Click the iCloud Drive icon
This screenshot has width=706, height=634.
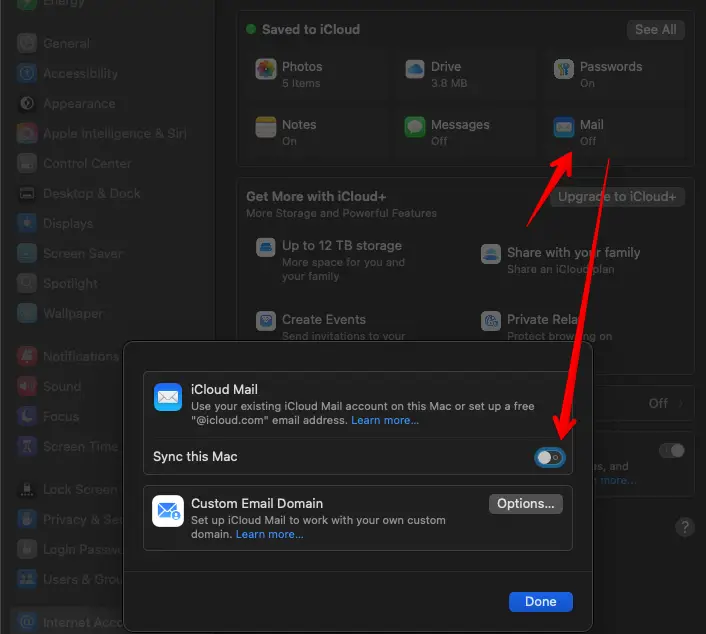[415, 69]
